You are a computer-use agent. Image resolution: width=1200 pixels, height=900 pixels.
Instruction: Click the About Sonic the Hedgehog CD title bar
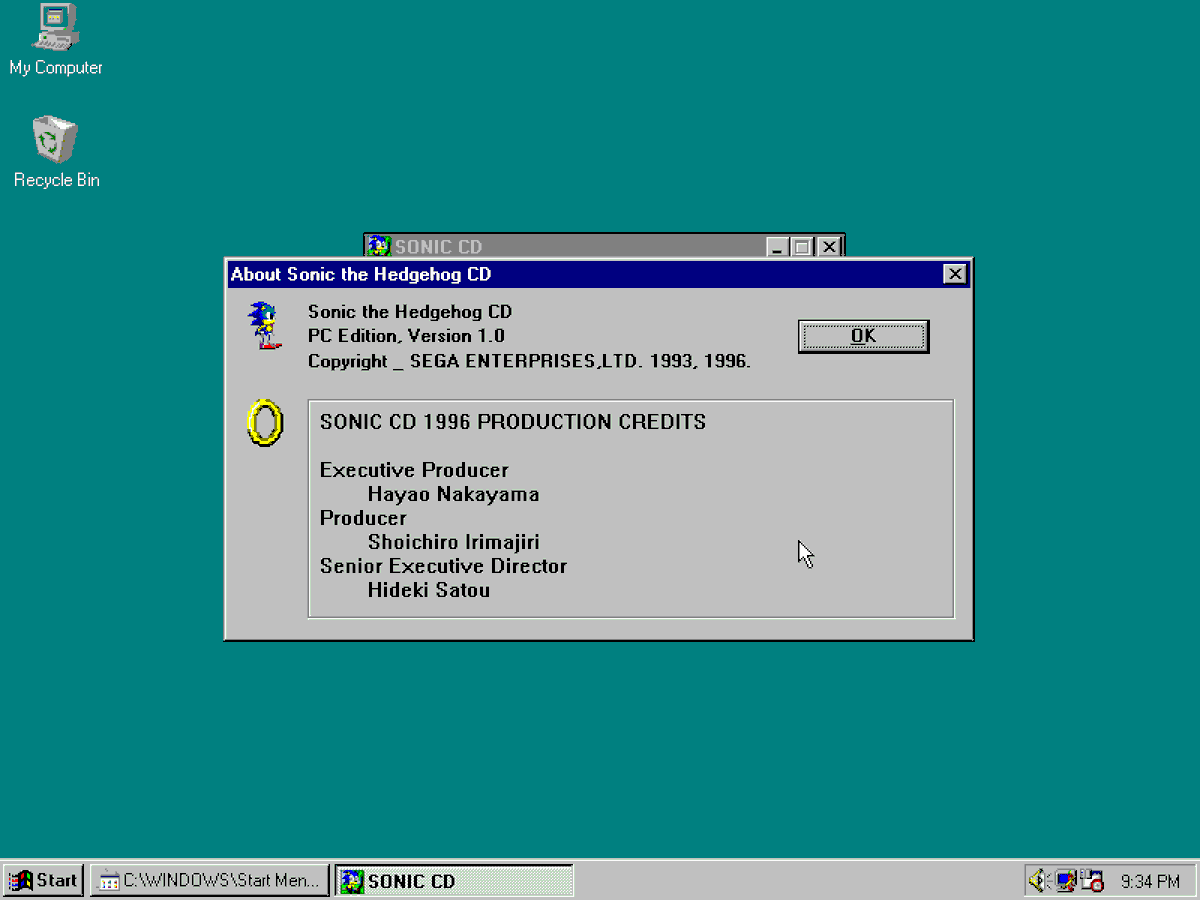(599, 274)
